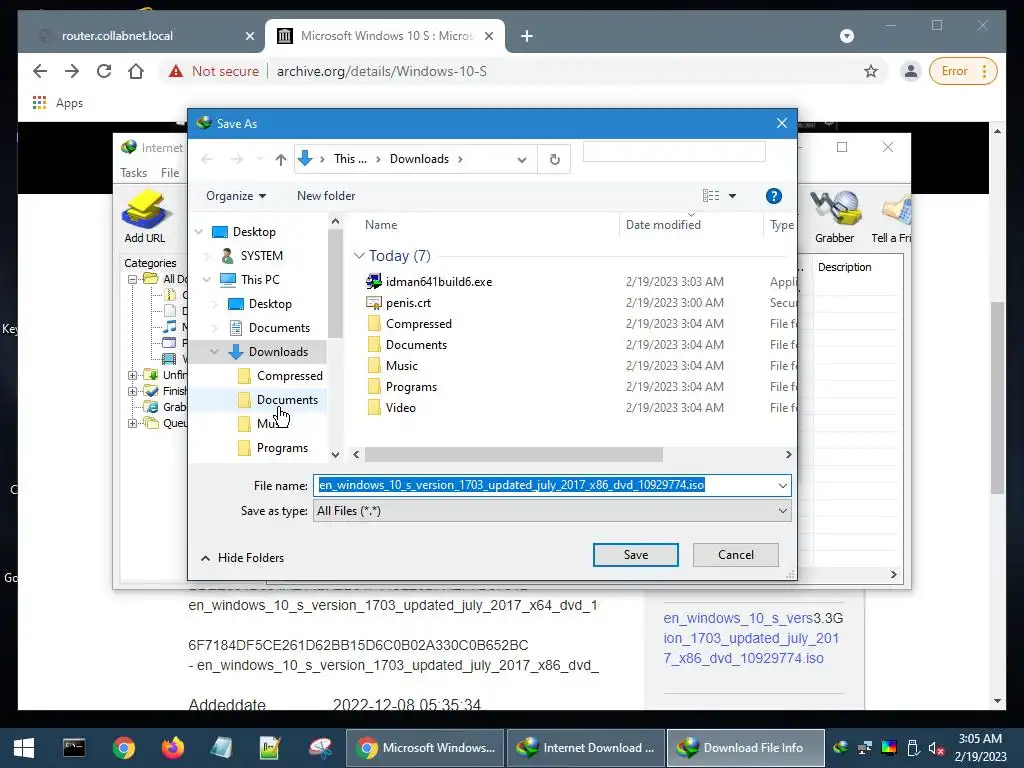The width and height of the screenshot is (1024, 768).
Task: Switch to the router.collabnet.local tab
Action: pos(141,36)
